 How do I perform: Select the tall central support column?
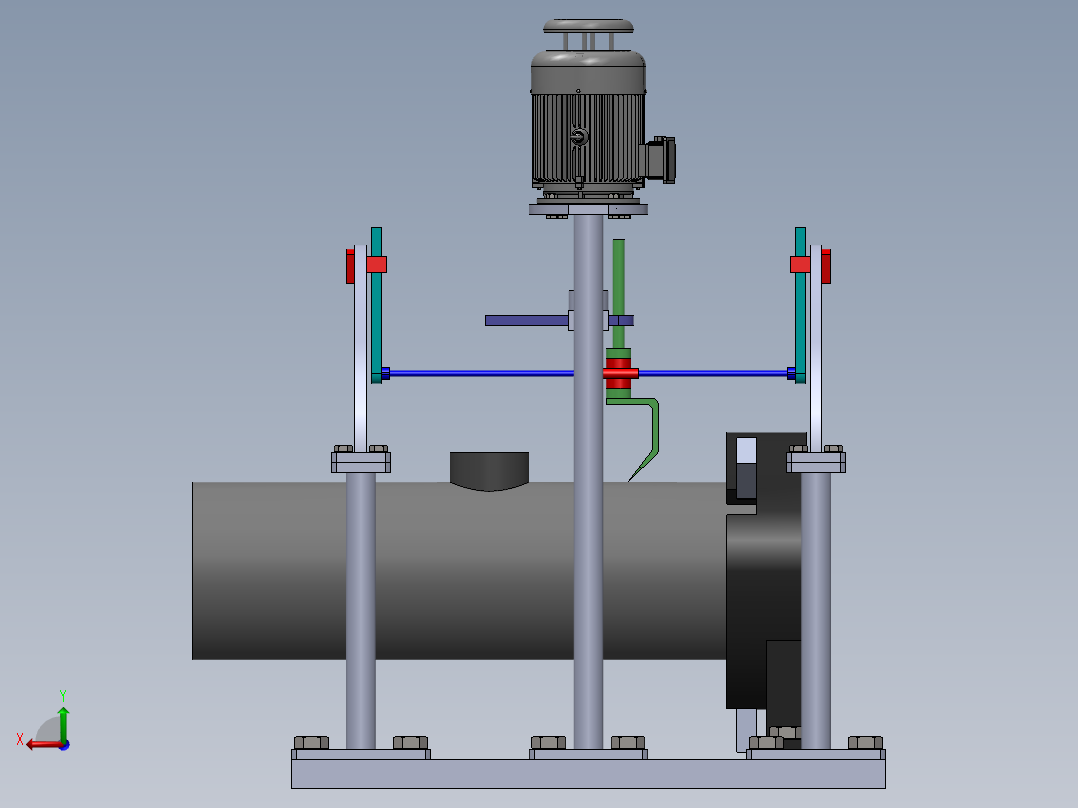(x=588, y=481)
